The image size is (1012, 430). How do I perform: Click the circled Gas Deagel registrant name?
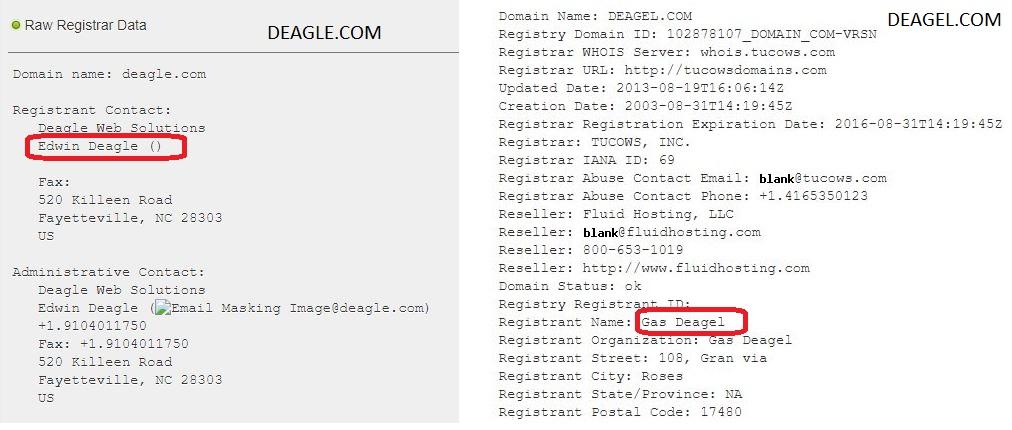(690, 322)
